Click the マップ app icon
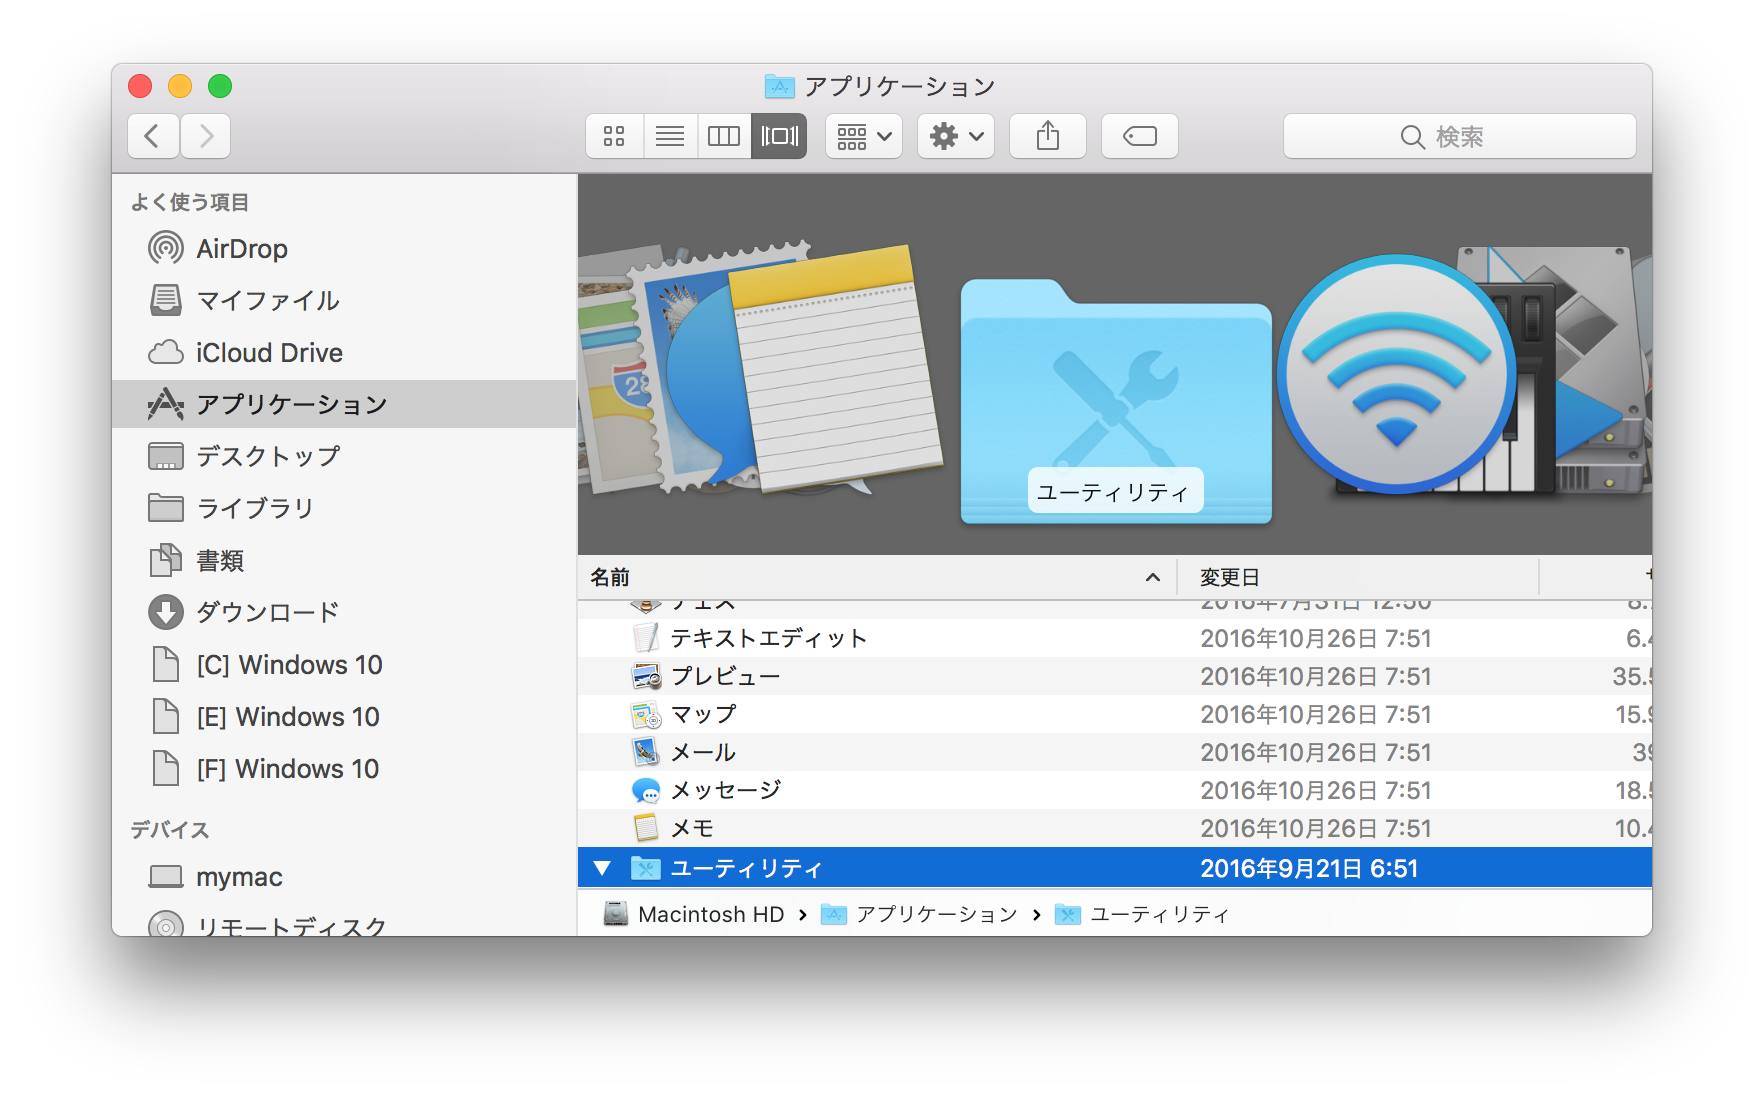 coord(646,714)
